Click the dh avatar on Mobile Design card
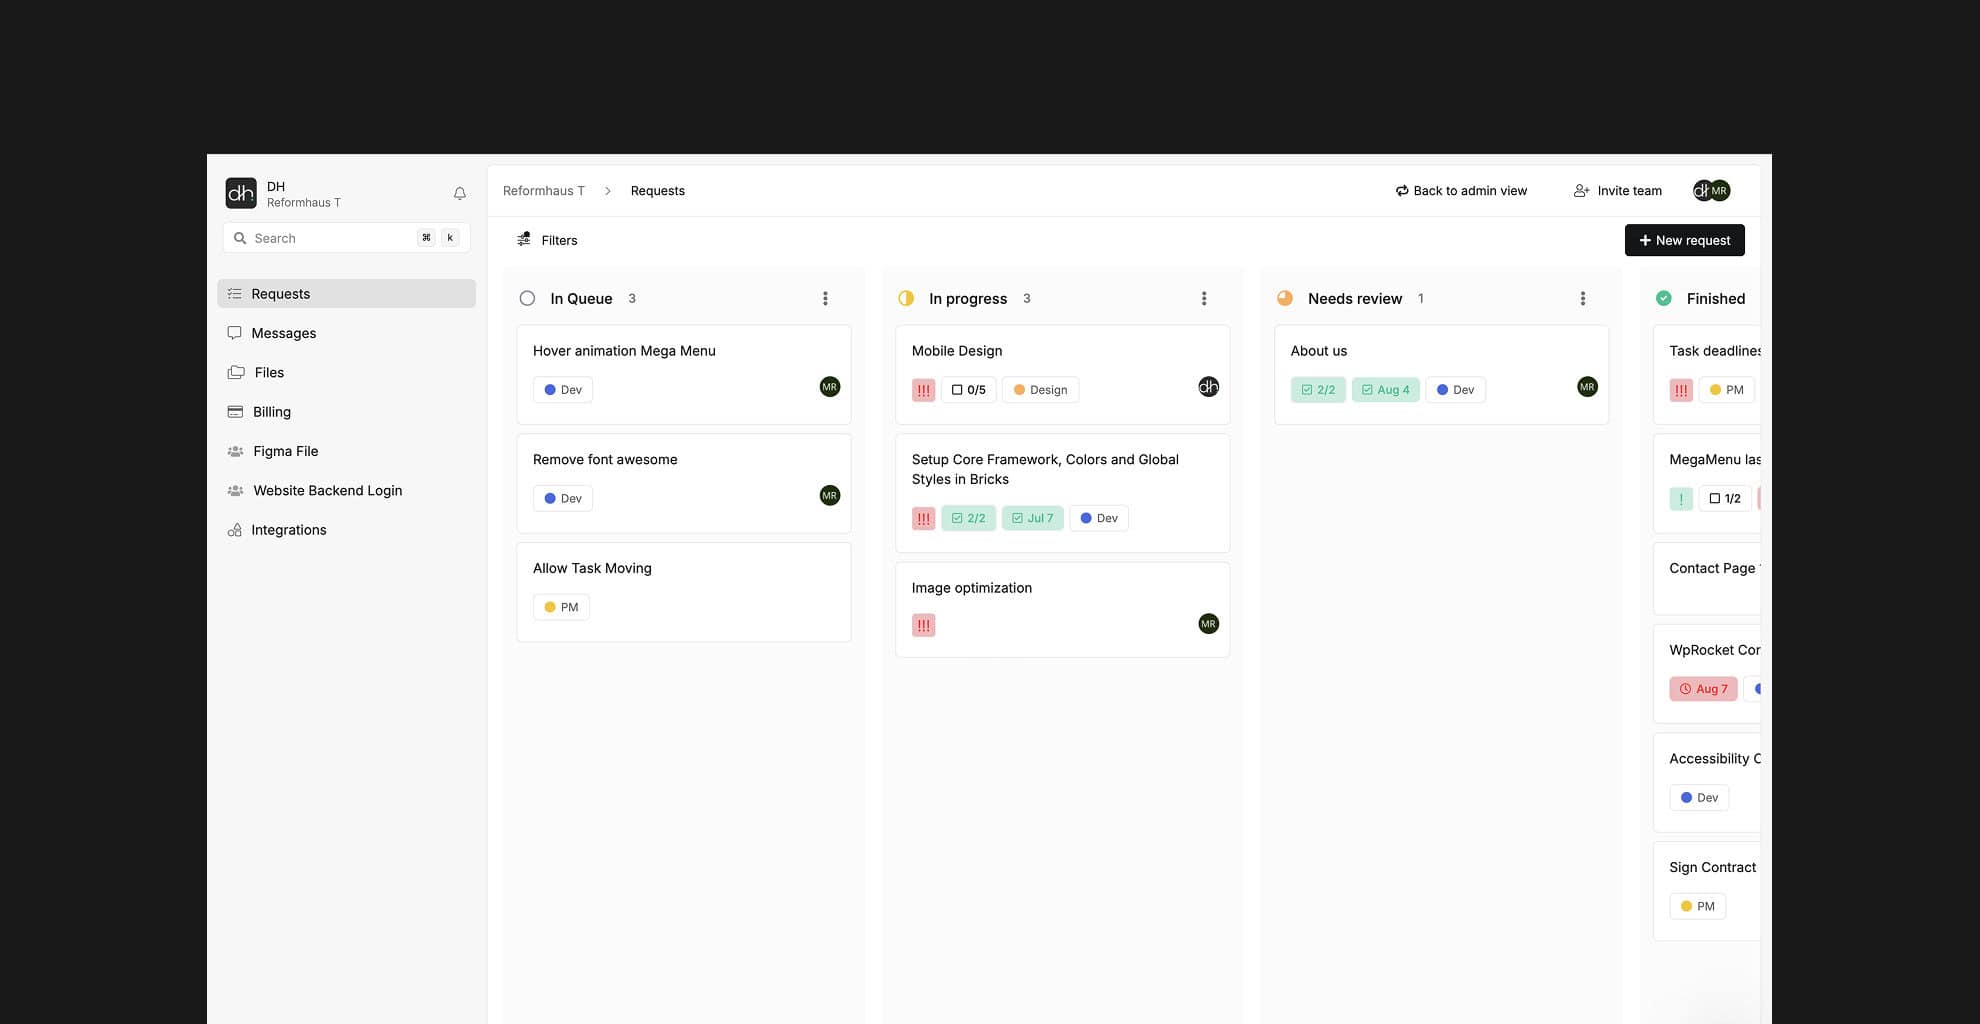This screenshot has height=1024, width=1980. click(x=1209, y=387)
